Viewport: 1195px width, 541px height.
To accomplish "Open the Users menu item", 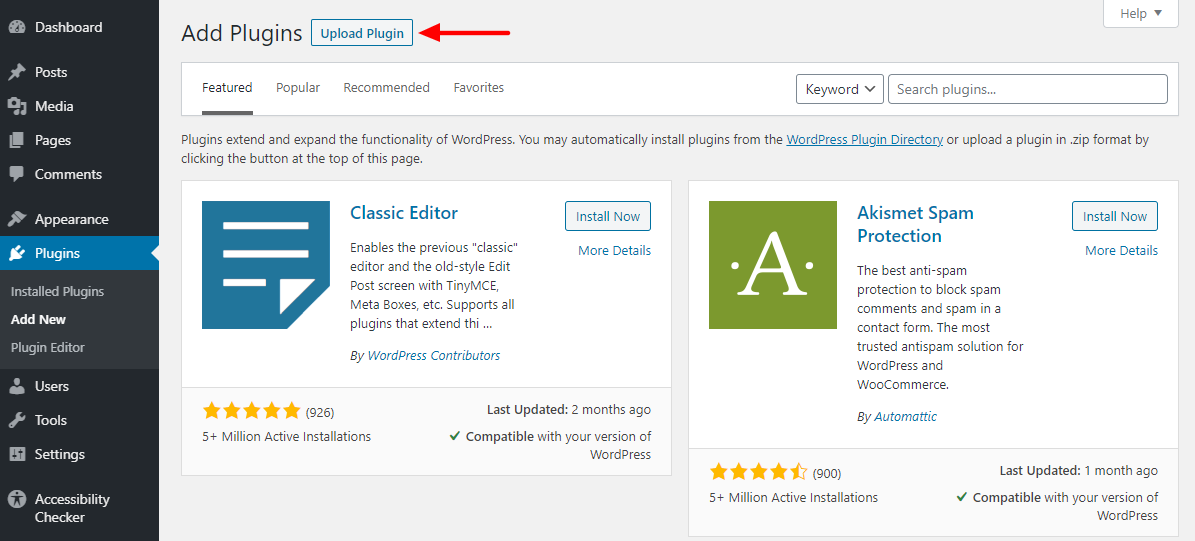I will tap(52, 386).
